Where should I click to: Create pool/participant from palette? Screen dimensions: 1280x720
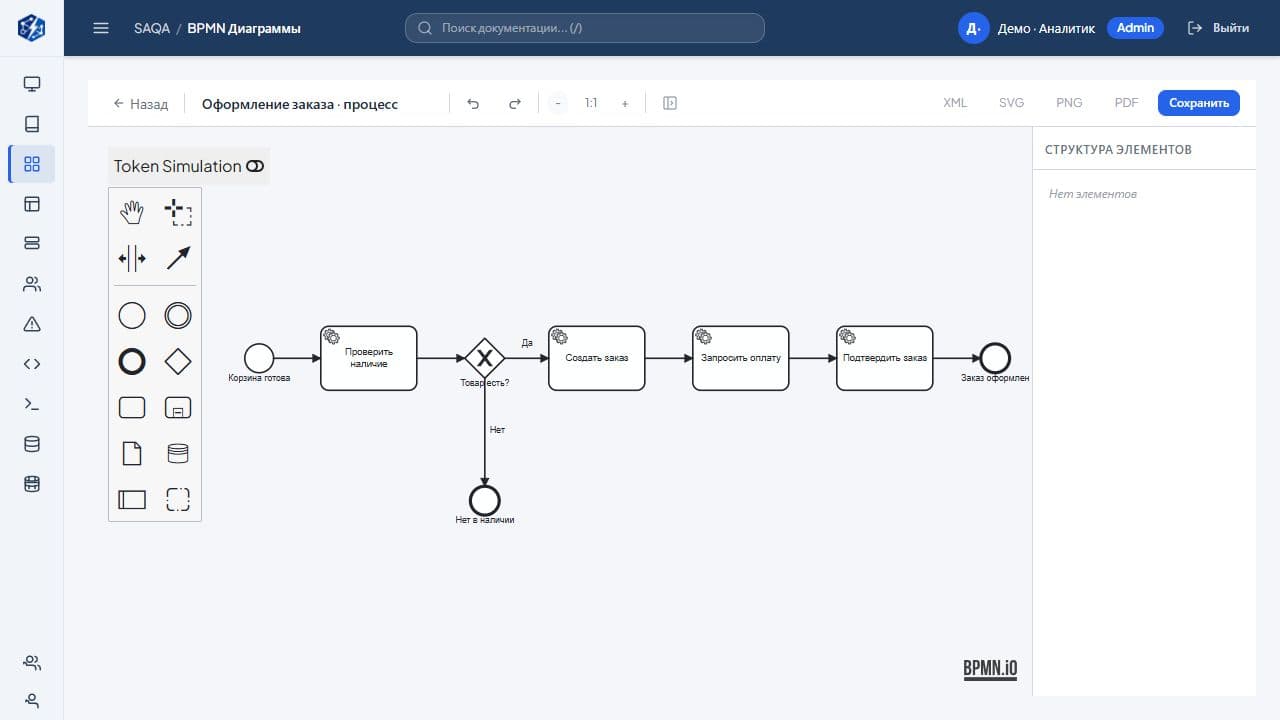(132, 499)
